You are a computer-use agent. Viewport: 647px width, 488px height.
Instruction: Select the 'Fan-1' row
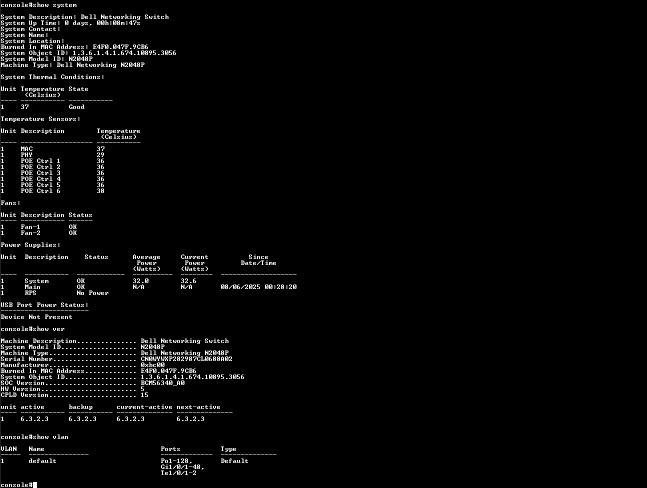click(39, 227)
